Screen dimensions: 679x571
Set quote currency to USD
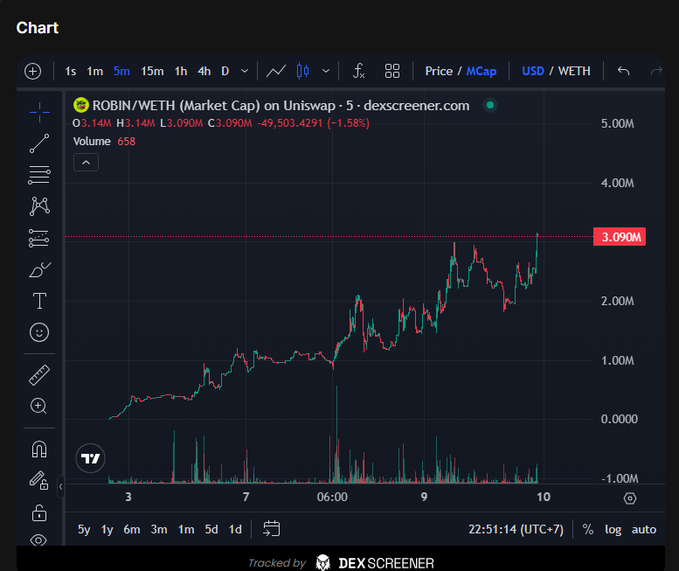click(x=533, y=71)
